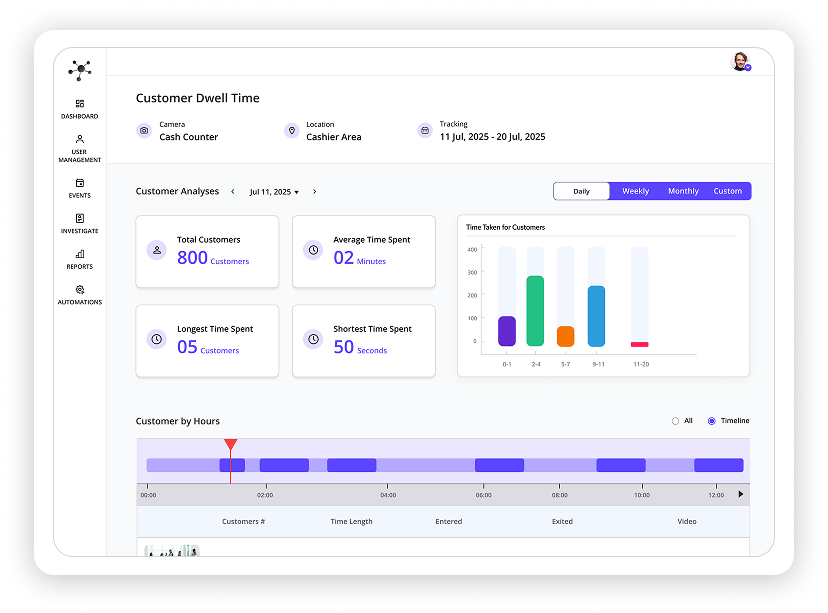Viewport: 828px width, 613px height.
Task: Open the Jul 11, 2025 date dropdown
Action: click(x=274, y=192)
